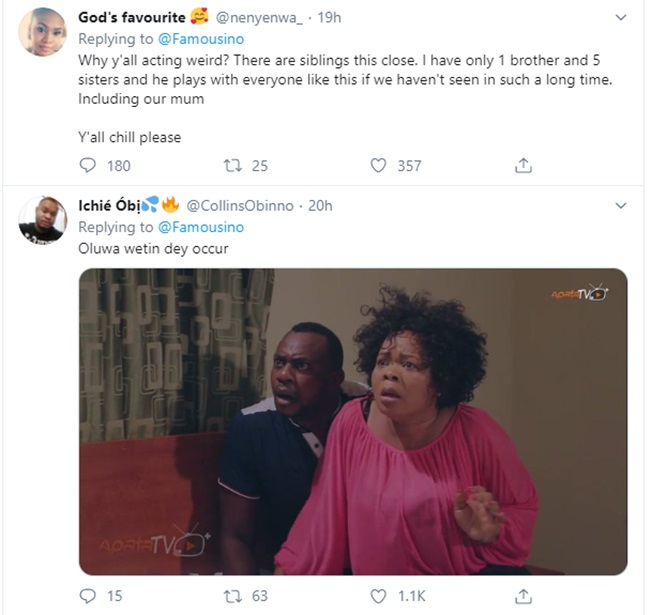This screenshot has height=615, width=651.
Task: Retweet the tweet by @nenyenwa_
Action: pos(232,165)
